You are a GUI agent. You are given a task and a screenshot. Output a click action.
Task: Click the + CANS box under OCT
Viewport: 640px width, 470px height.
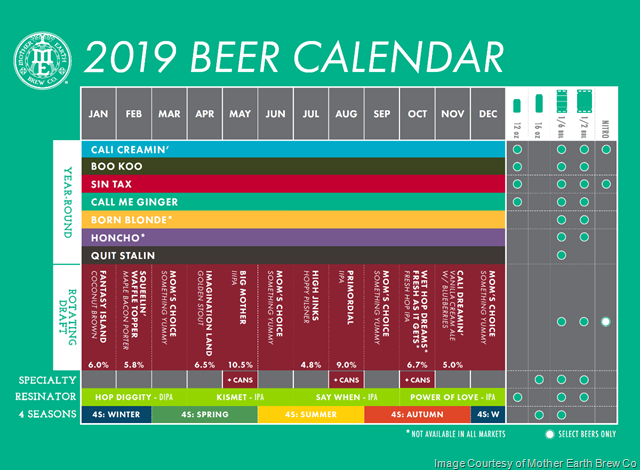click(417, 380)
